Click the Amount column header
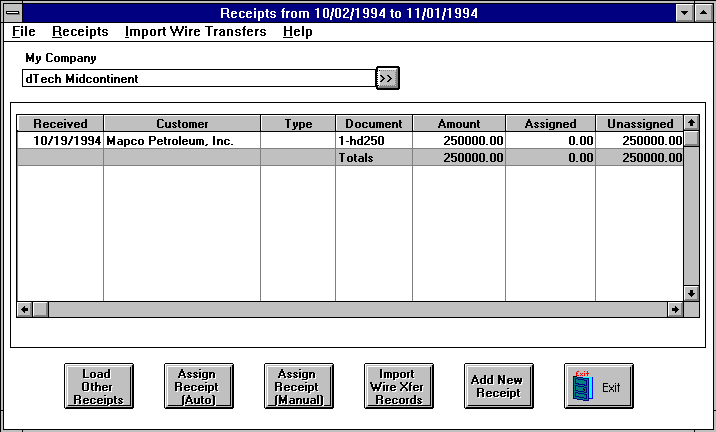Viewport: 716px width, 432px height. [459, 124]
